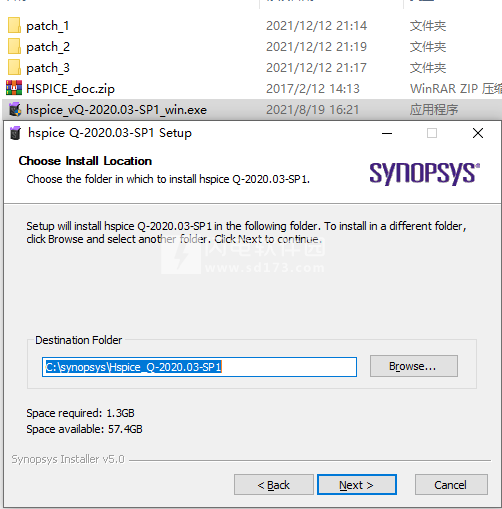Click the hspice Q-2020.03-SP1 Setup title text
Image resolution: width=502 pixels, height=509 pixels.
tap(110, 133)
